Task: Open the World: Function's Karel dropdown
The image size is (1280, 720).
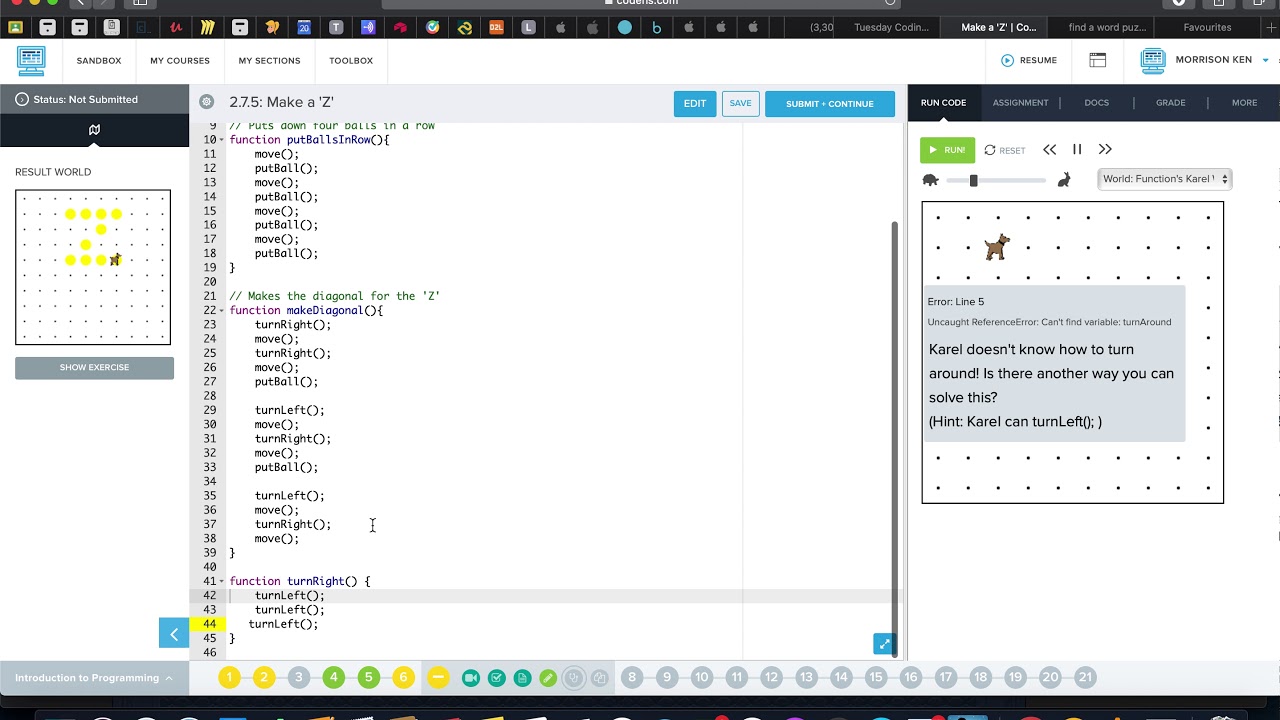Action: point(1164,179)
